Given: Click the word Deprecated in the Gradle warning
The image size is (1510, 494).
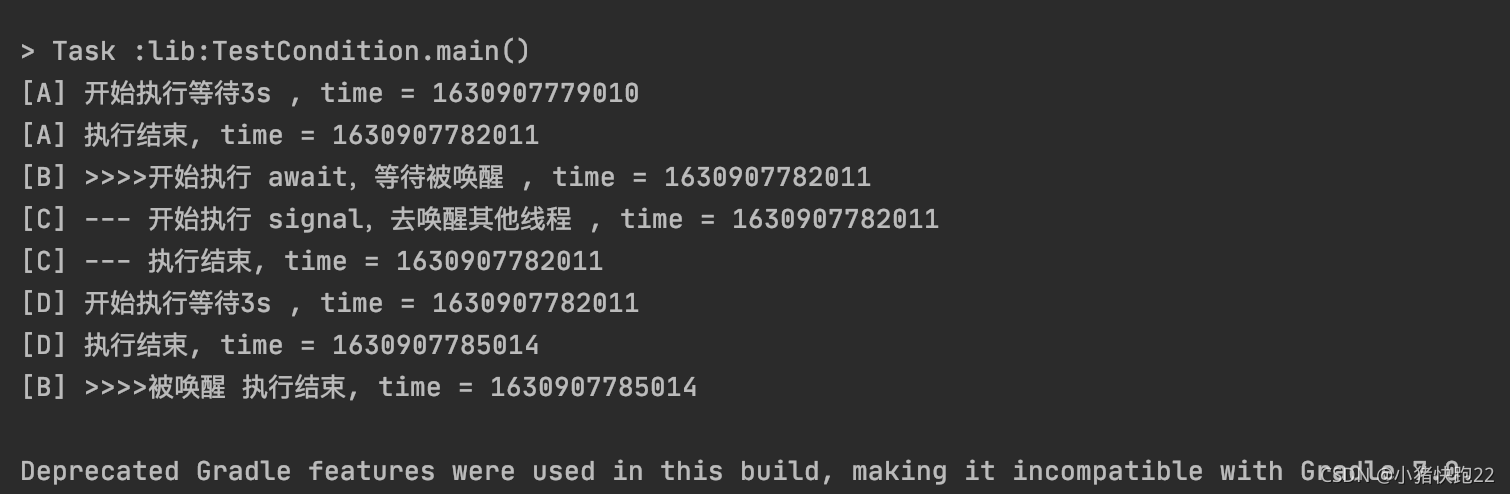Looking at the screenshot, I should click(99, 471).
